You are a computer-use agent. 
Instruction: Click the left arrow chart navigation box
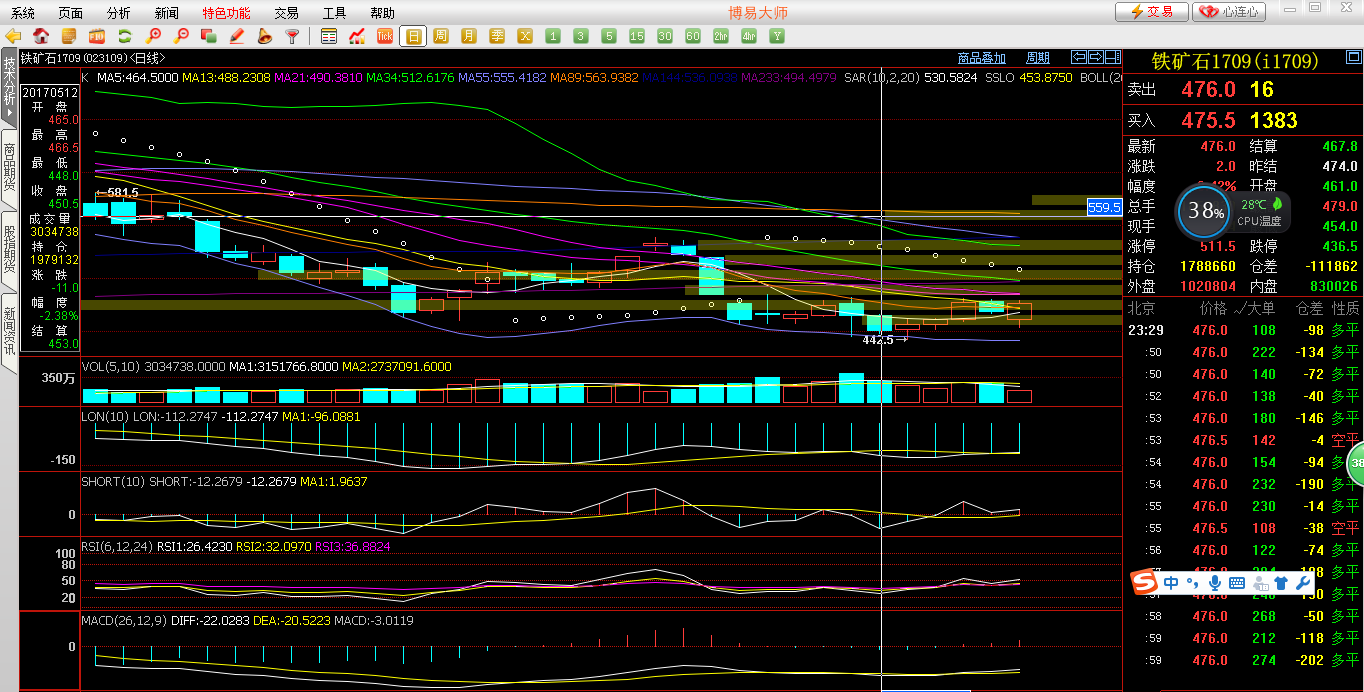pos(1079,57)
